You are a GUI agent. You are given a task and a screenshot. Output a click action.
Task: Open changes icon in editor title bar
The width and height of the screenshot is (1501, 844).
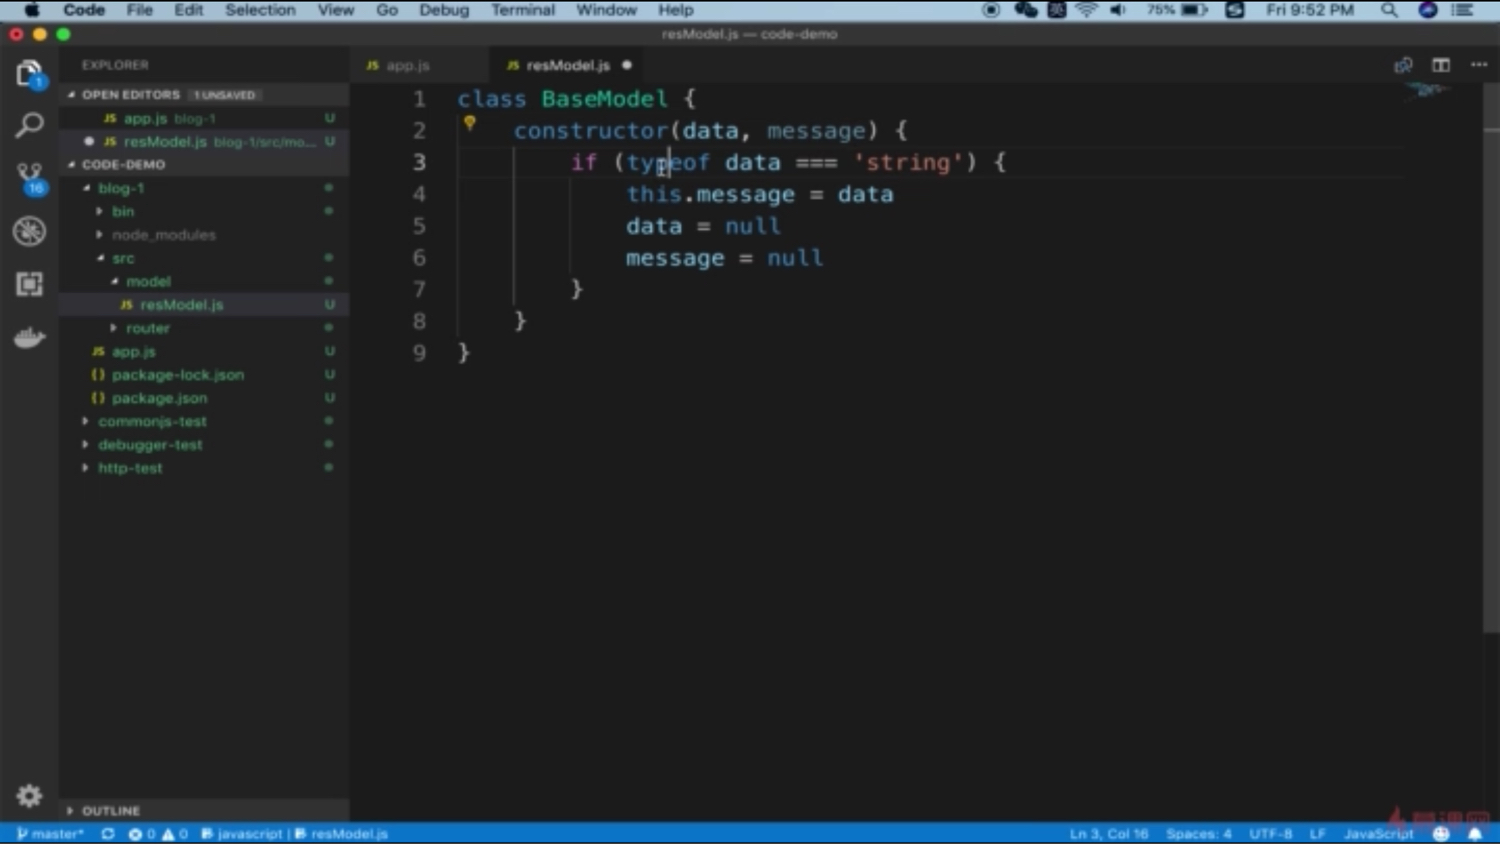tap(1403, 65)
